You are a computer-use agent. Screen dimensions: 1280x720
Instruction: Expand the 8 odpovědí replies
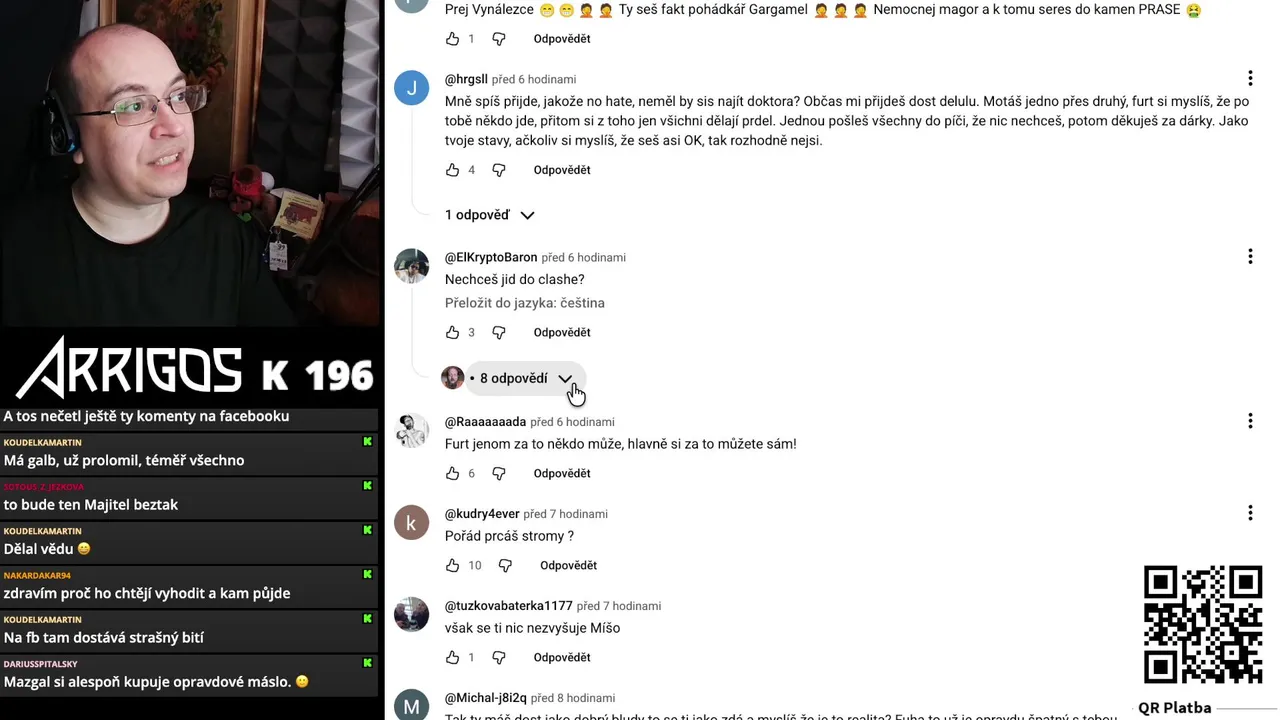coord(511,378)
